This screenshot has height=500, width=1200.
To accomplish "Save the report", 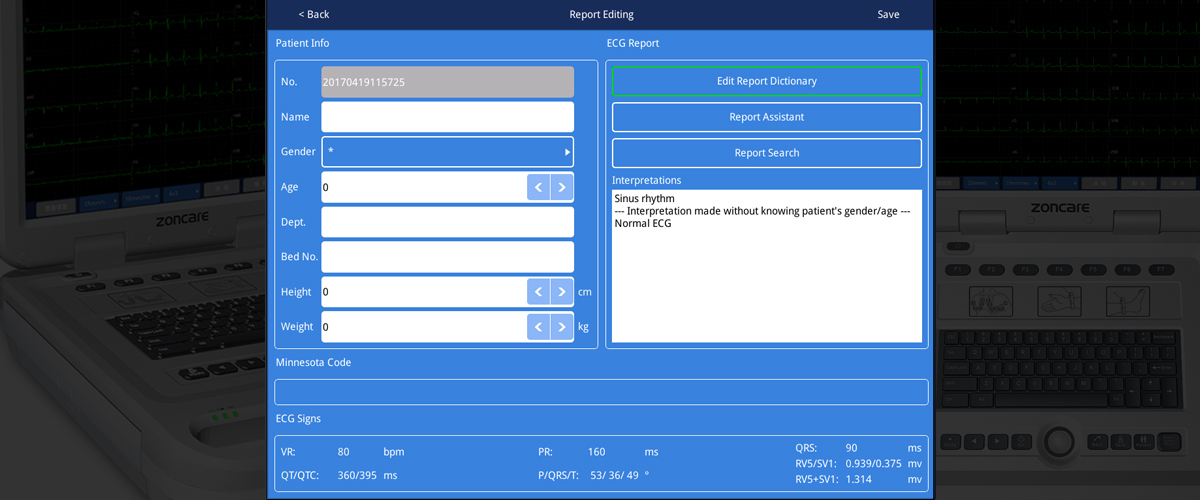I will (887, 15).
